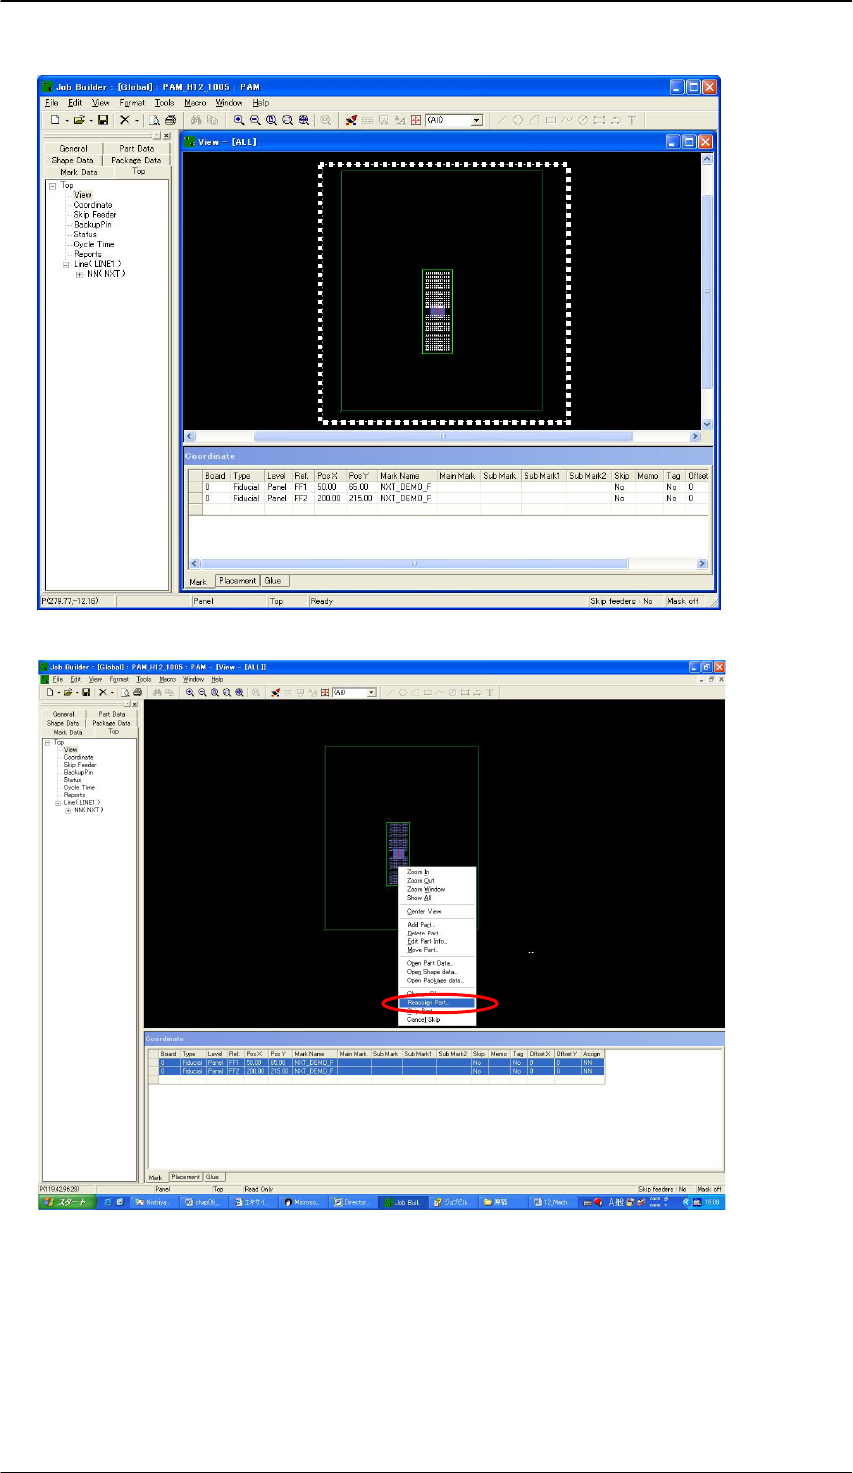The image size is (853, 1473).
Task: Click Open folder icon in upper window toolbar
Action: pos(78,120)
